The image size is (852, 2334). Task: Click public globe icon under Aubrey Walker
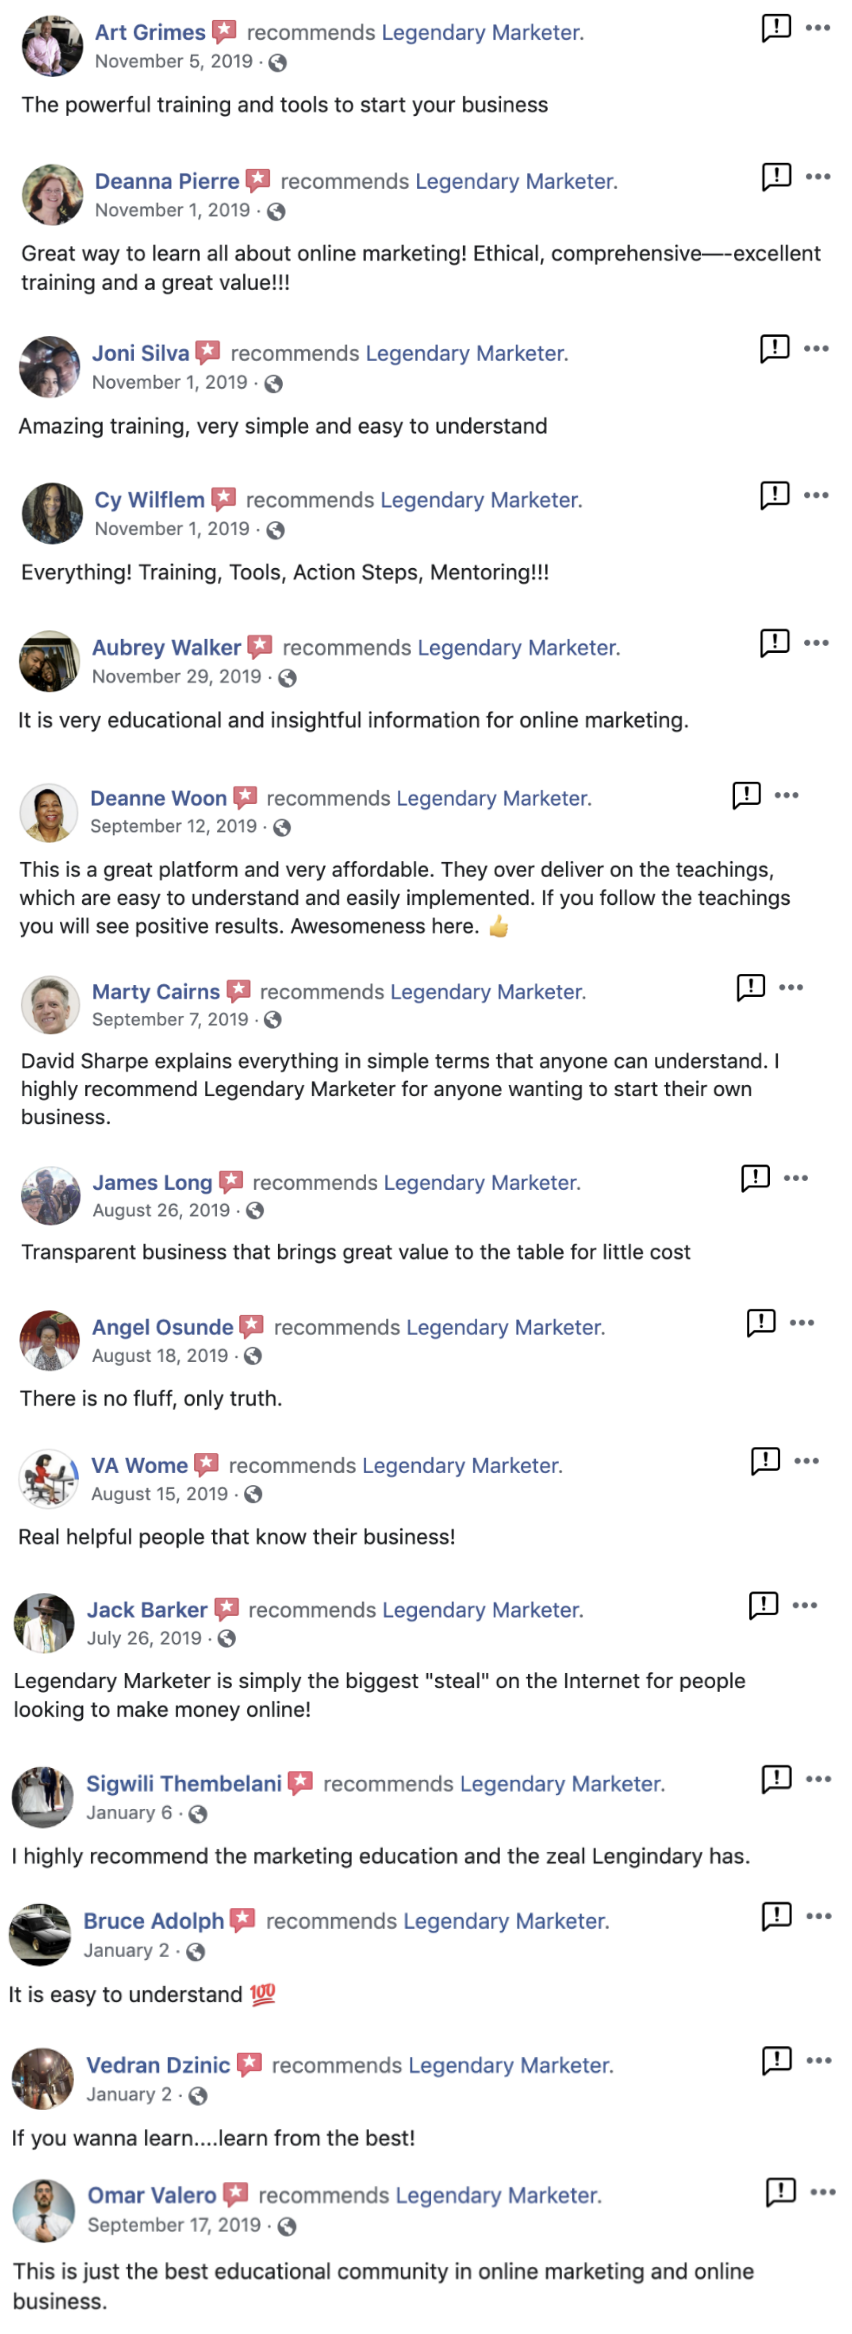(x=287, y=678)
